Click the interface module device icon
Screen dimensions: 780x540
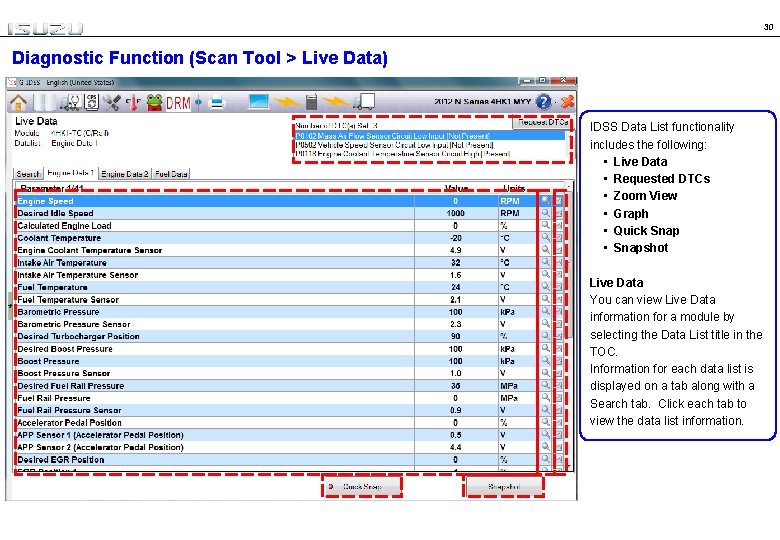tap(311, 102)
